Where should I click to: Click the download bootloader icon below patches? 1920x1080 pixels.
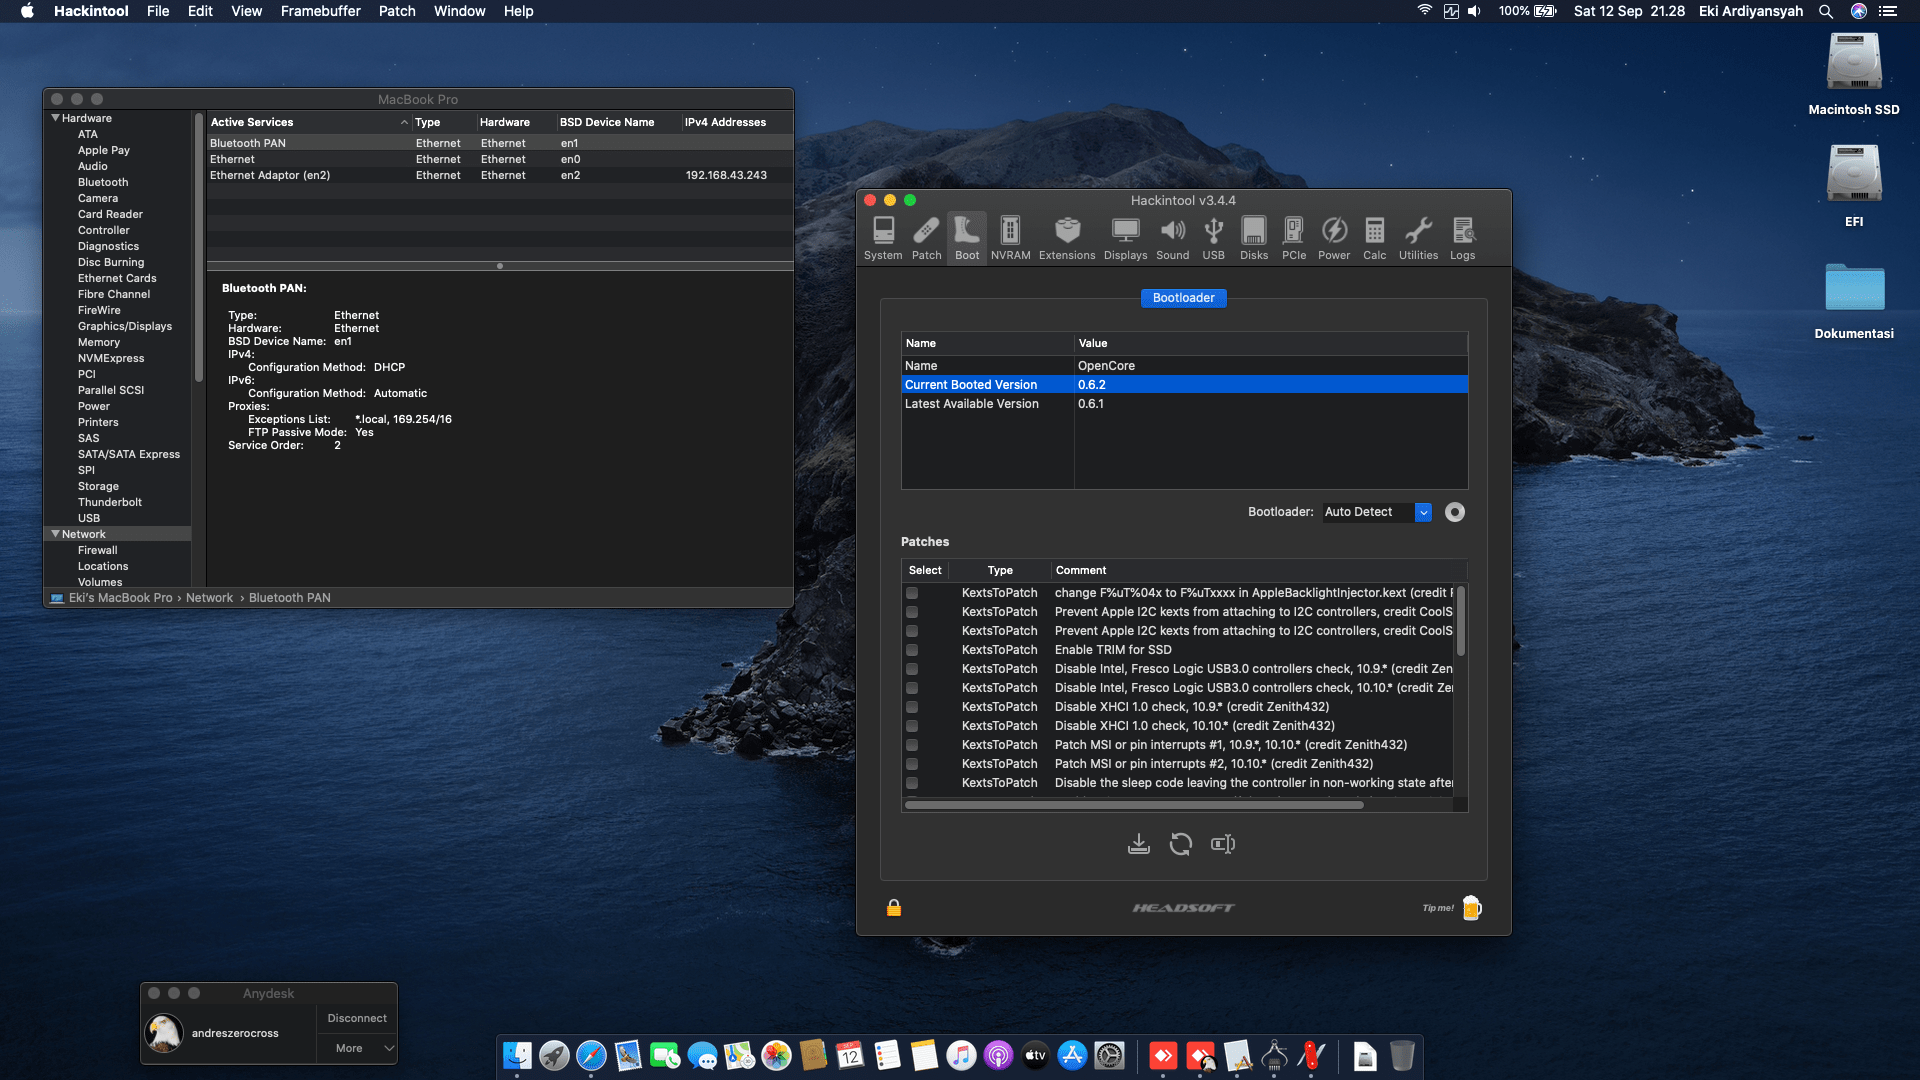[1138, 844]
